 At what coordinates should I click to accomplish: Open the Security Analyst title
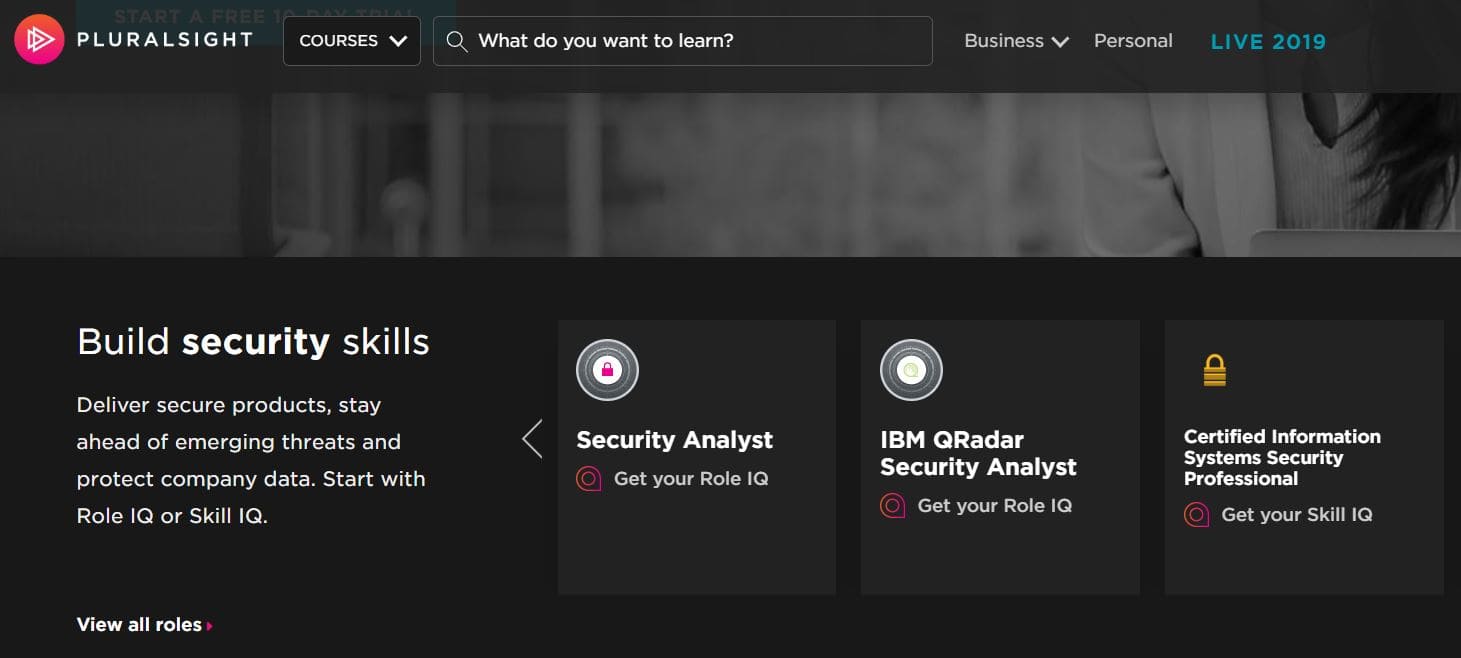(x=675, y=440)
